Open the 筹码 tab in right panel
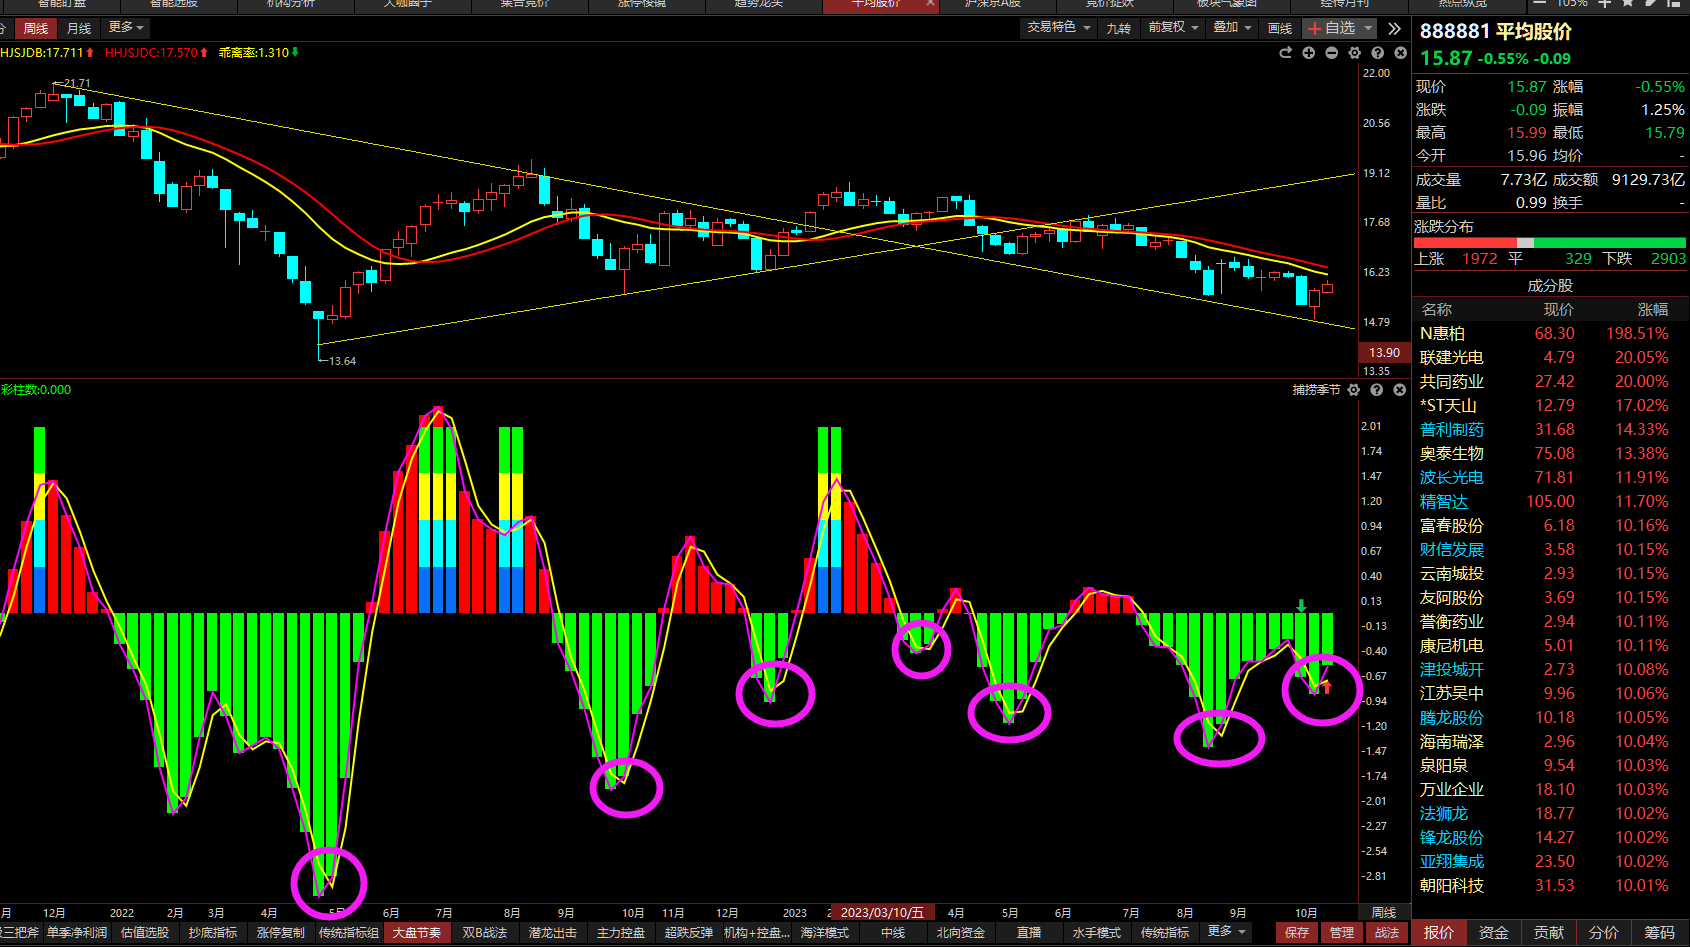 click(x=1659, y=932)
